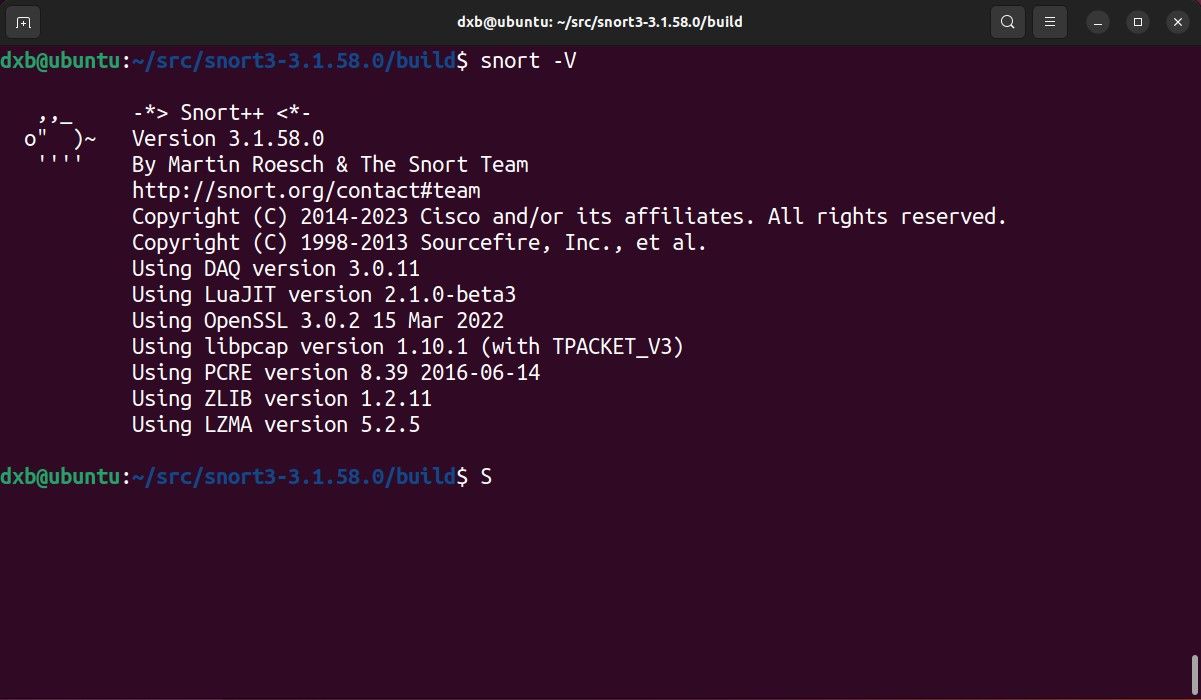Screen dimensions: 1201x700
Task: Maximize the terminal window
Action: pyautogui.click(x=1138, y=21)
